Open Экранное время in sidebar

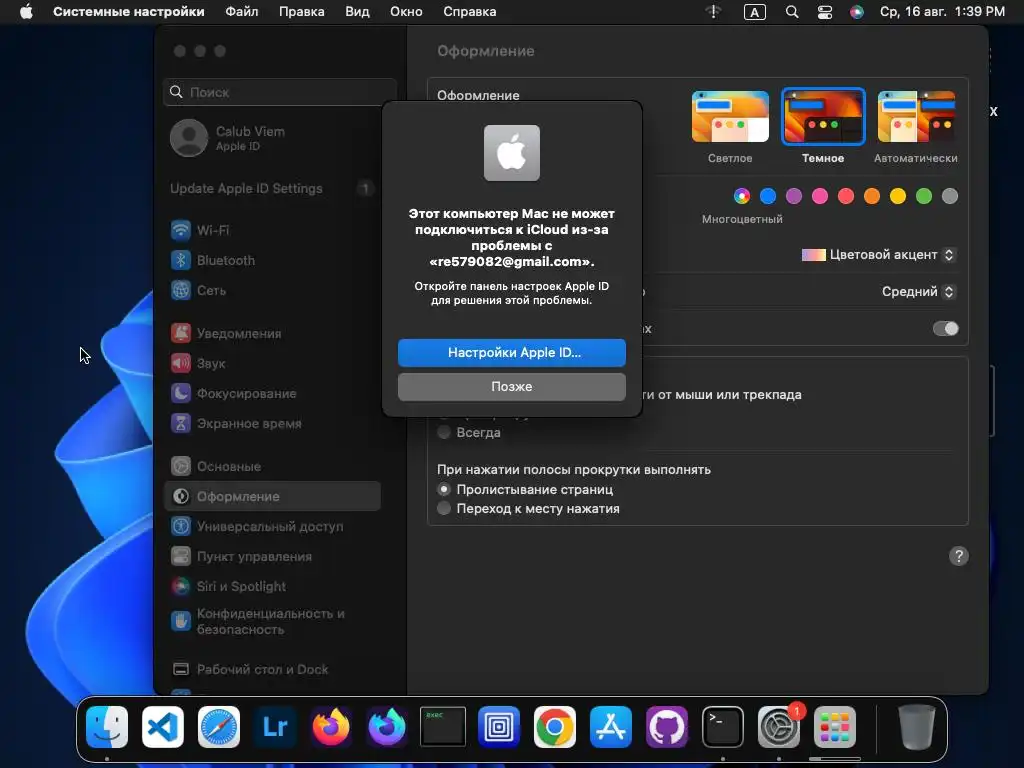(x=272, y=423)
